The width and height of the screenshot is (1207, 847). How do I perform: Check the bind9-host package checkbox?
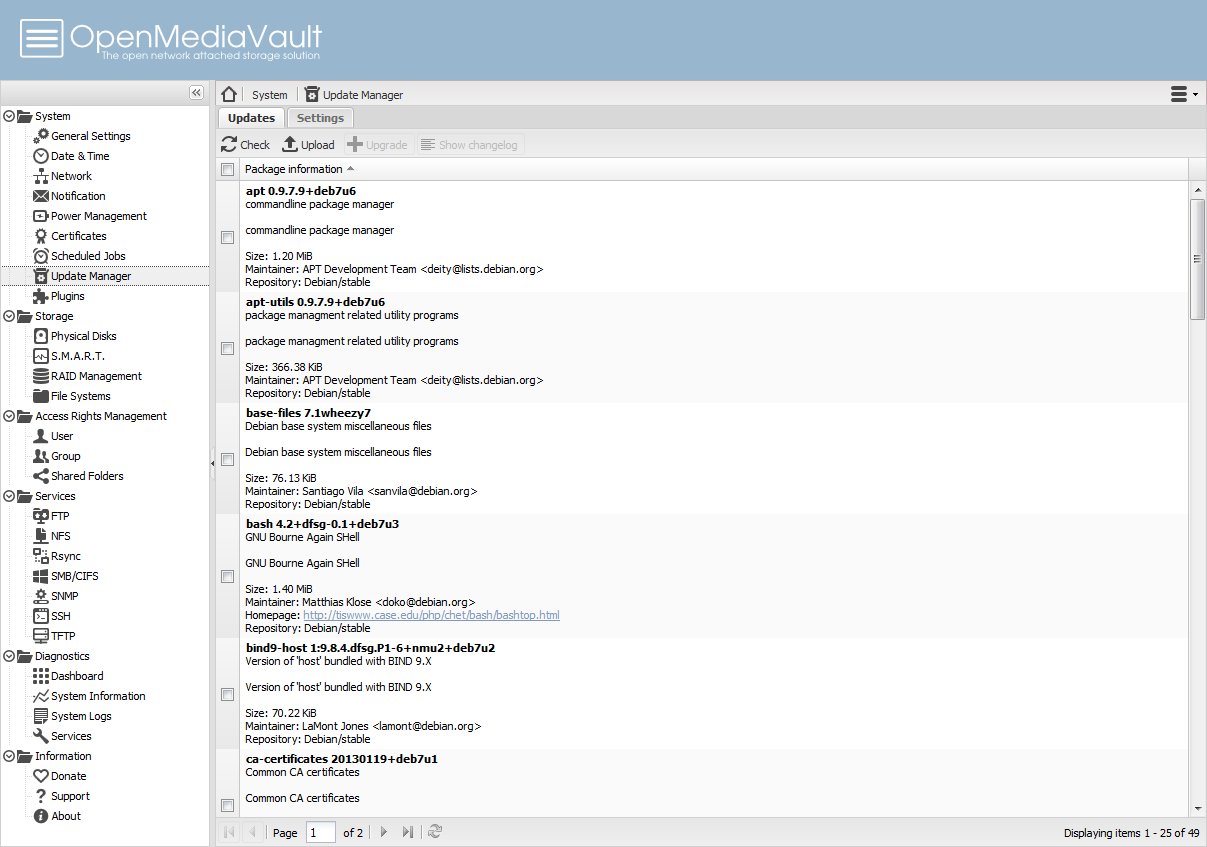228,693
